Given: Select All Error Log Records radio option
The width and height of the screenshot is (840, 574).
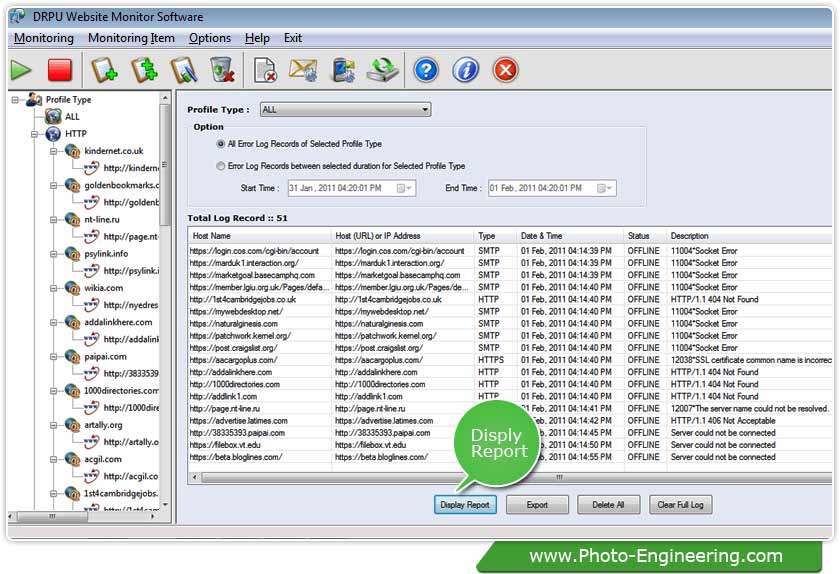Looking at the screenshot, I should click(x=220, y=144).
